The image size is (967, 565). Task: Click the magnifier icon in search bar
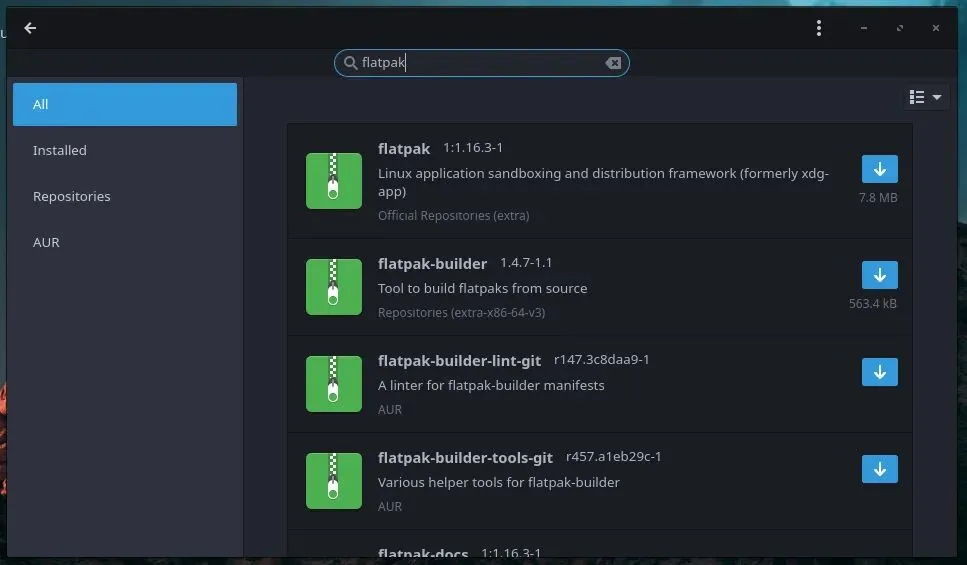pos(350,63)
